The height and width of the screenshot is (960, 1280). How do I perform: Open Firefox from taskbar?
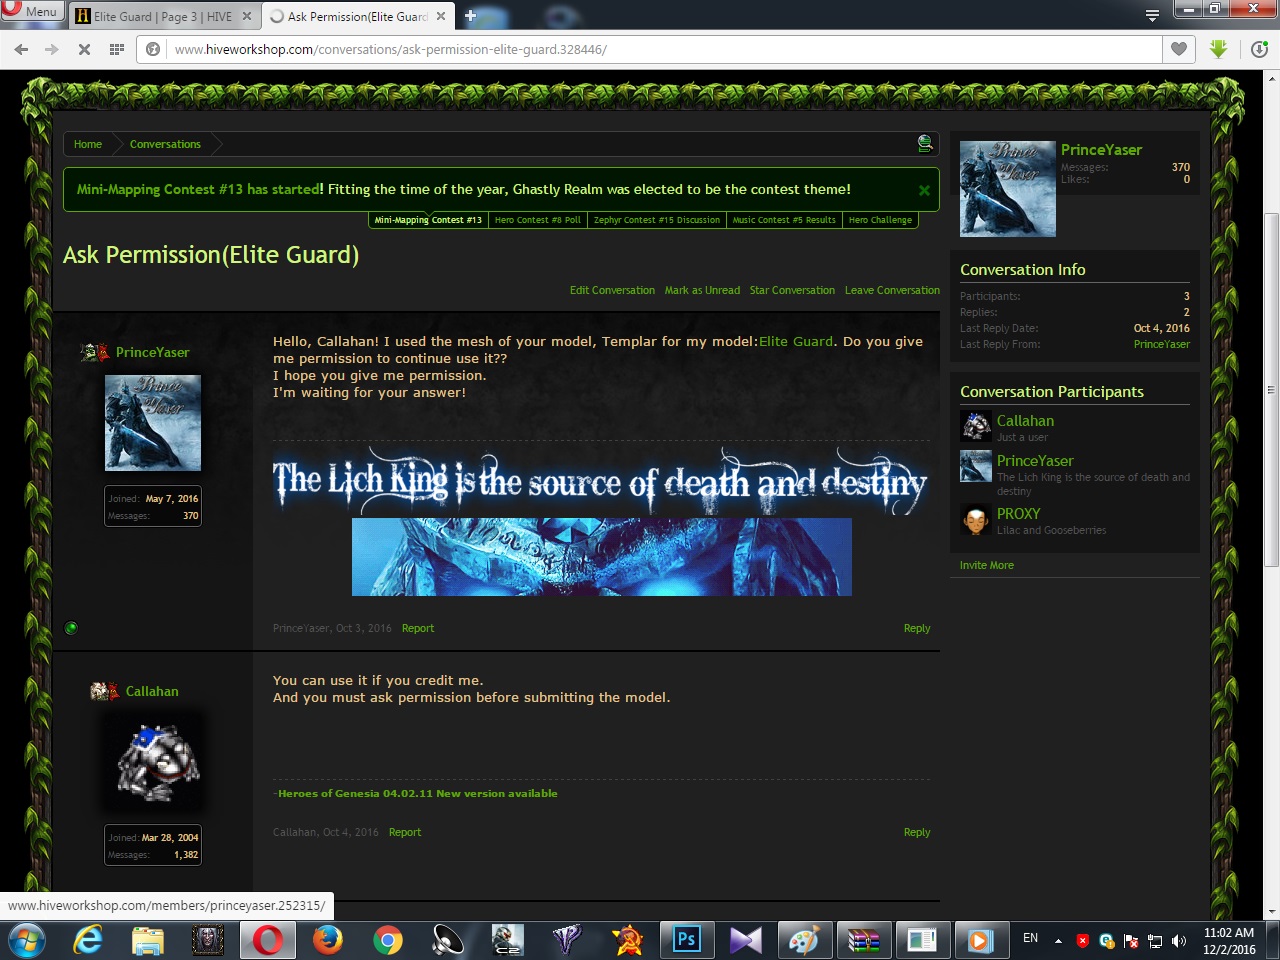point(328,940)
